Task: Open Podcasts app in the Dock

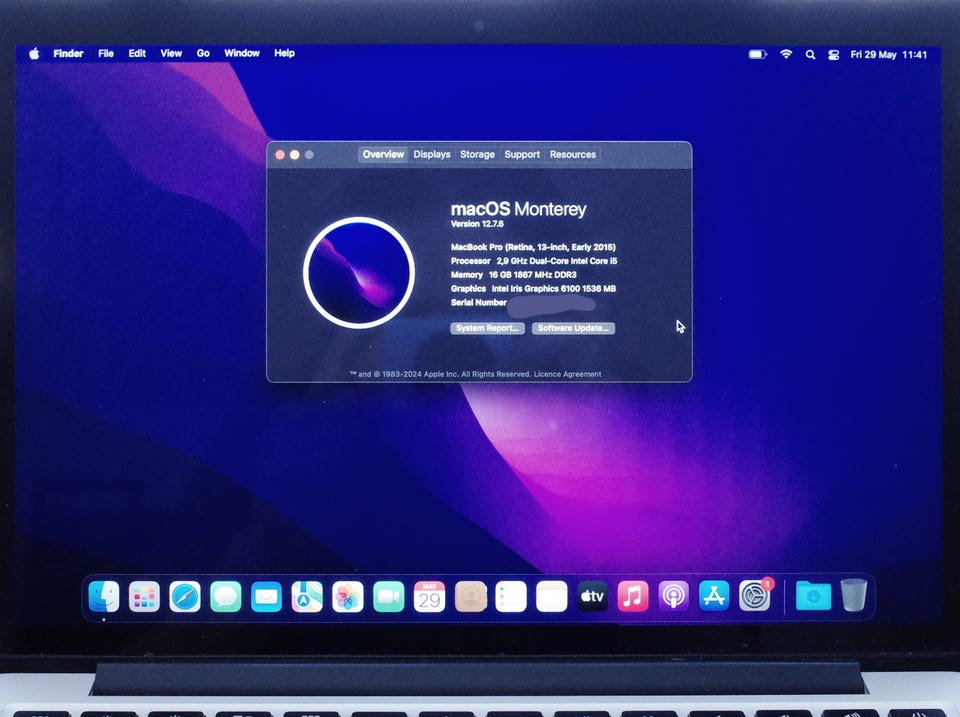Action: (x=673, y=596)
